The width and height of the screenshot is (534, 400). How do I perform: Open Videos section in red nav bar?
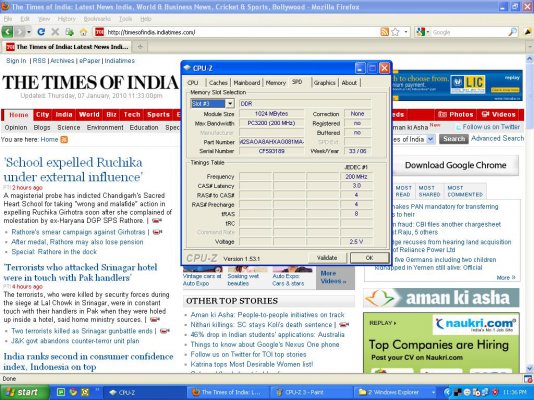pos(499,115)
